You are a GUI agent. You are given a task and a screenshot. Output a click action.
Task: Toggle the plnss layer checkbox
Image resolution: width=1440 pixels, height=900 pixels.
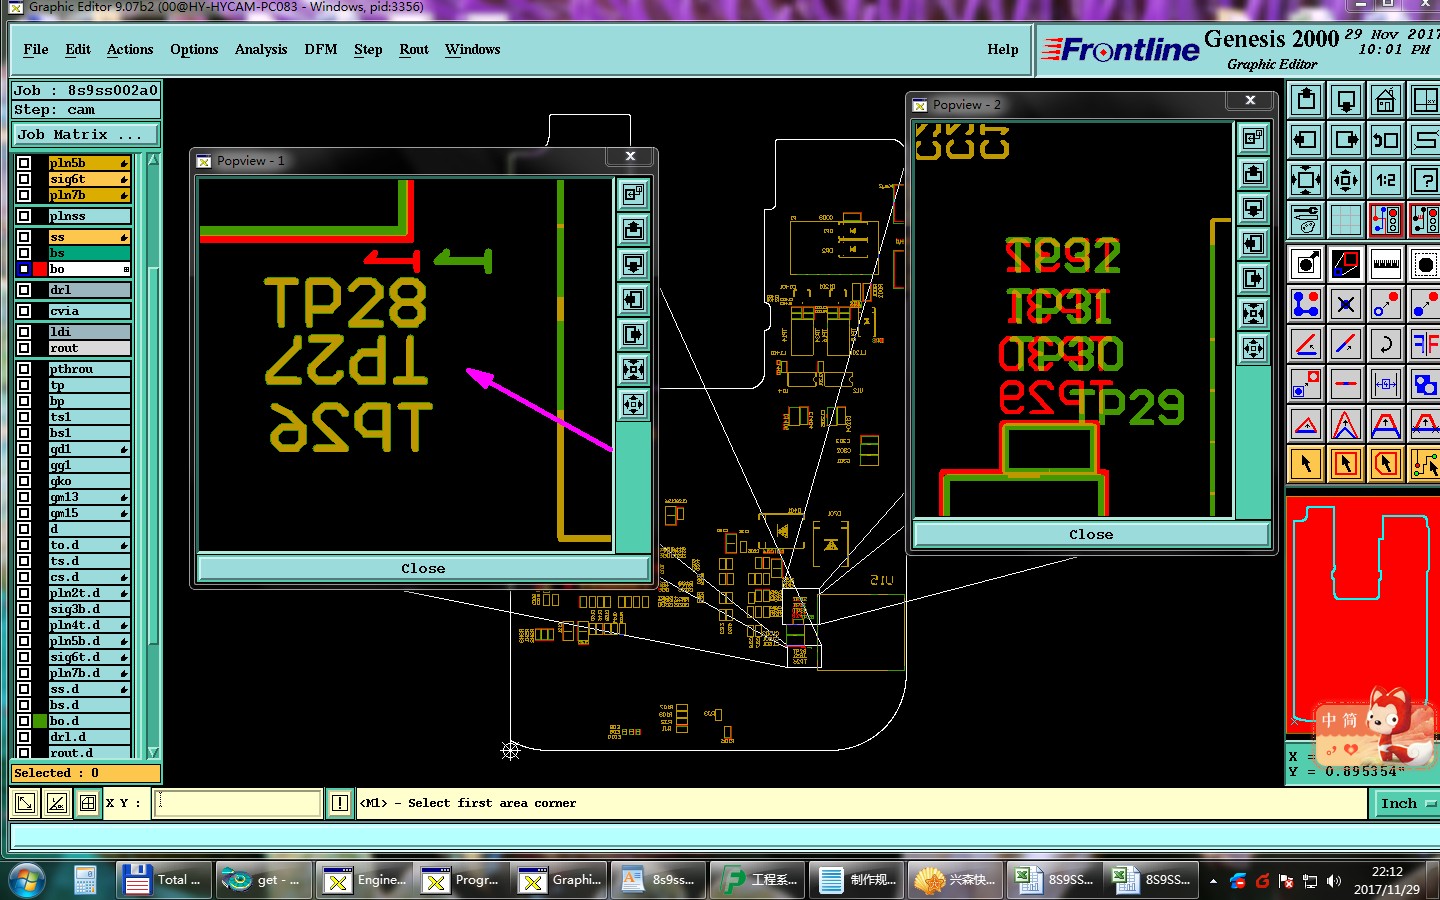24,216
